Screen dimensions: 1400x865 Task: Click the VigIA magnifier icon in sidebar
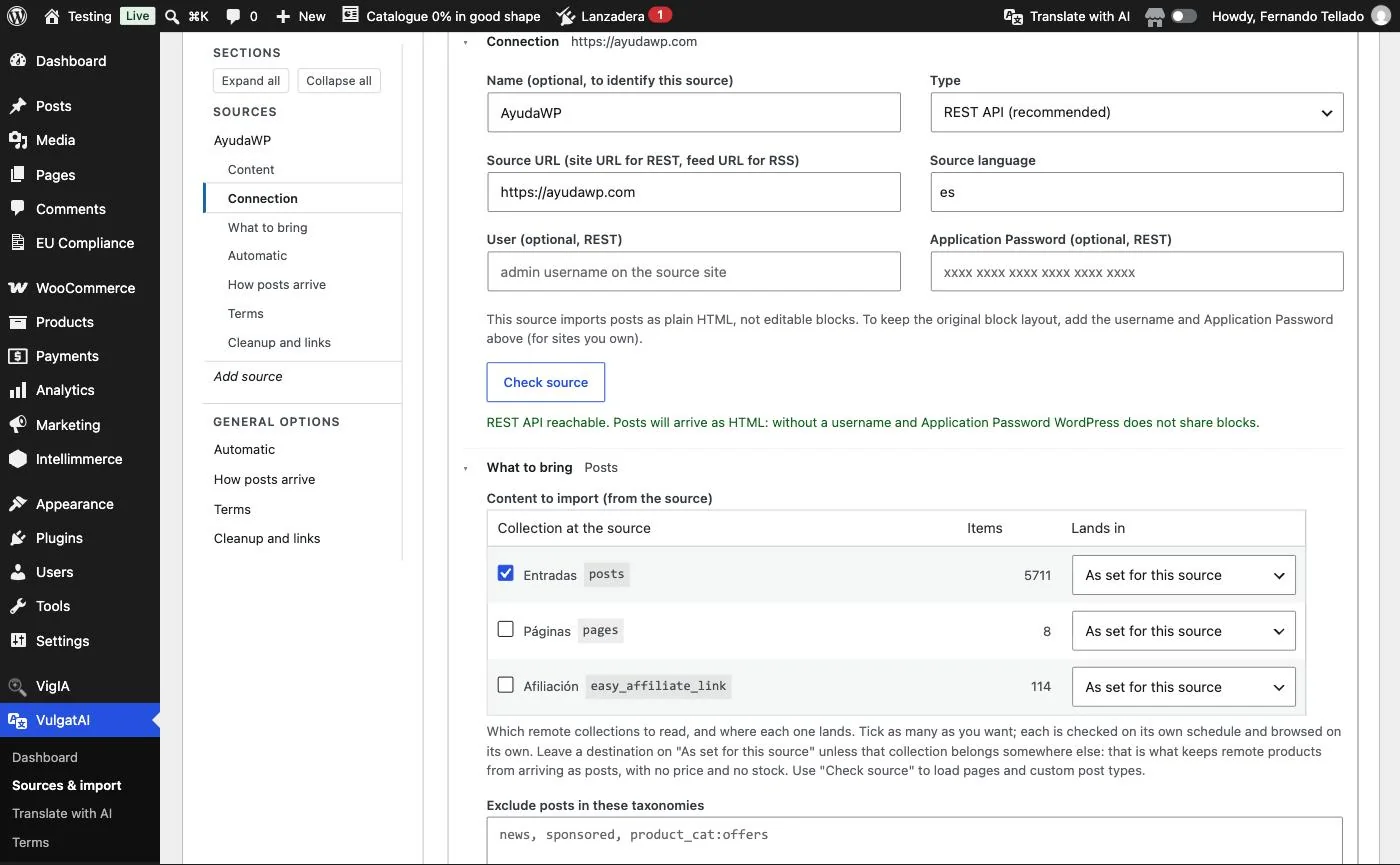click(18, 686)
